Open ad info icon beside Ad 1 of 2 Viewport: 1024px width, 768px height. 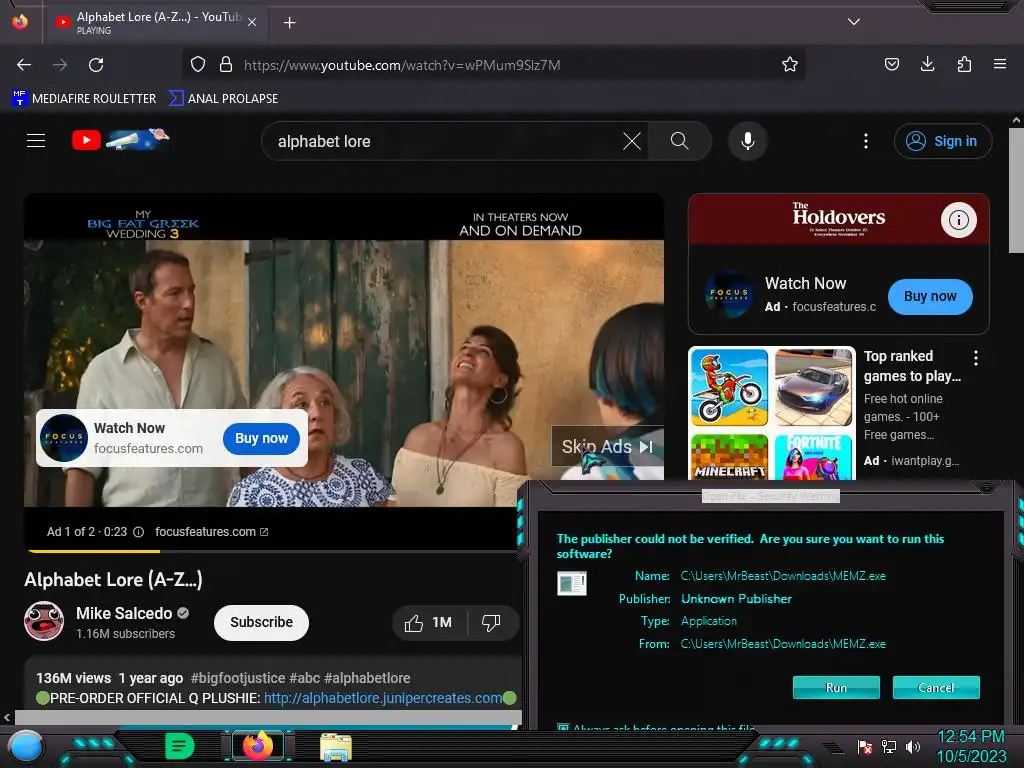(x=138, y=532)
